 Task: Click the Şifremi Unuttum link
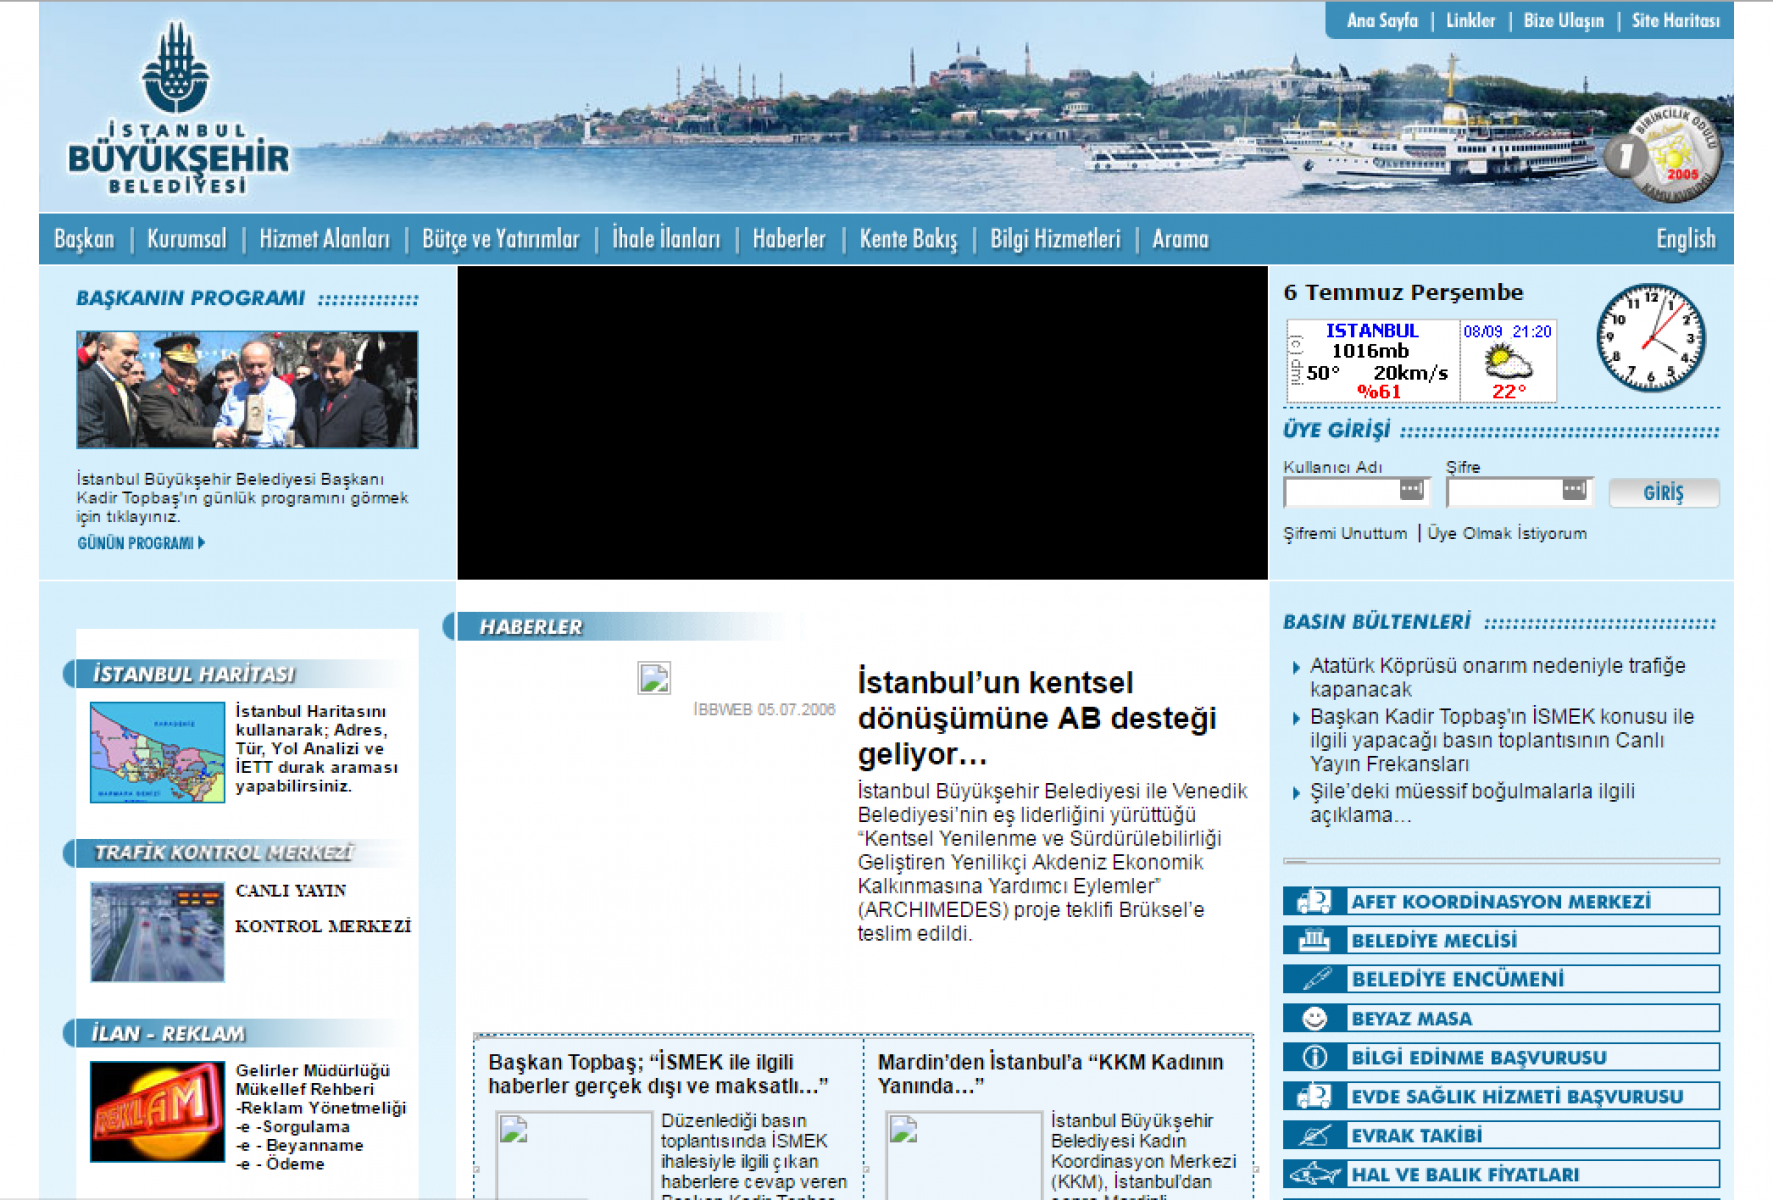point(1345,533)
